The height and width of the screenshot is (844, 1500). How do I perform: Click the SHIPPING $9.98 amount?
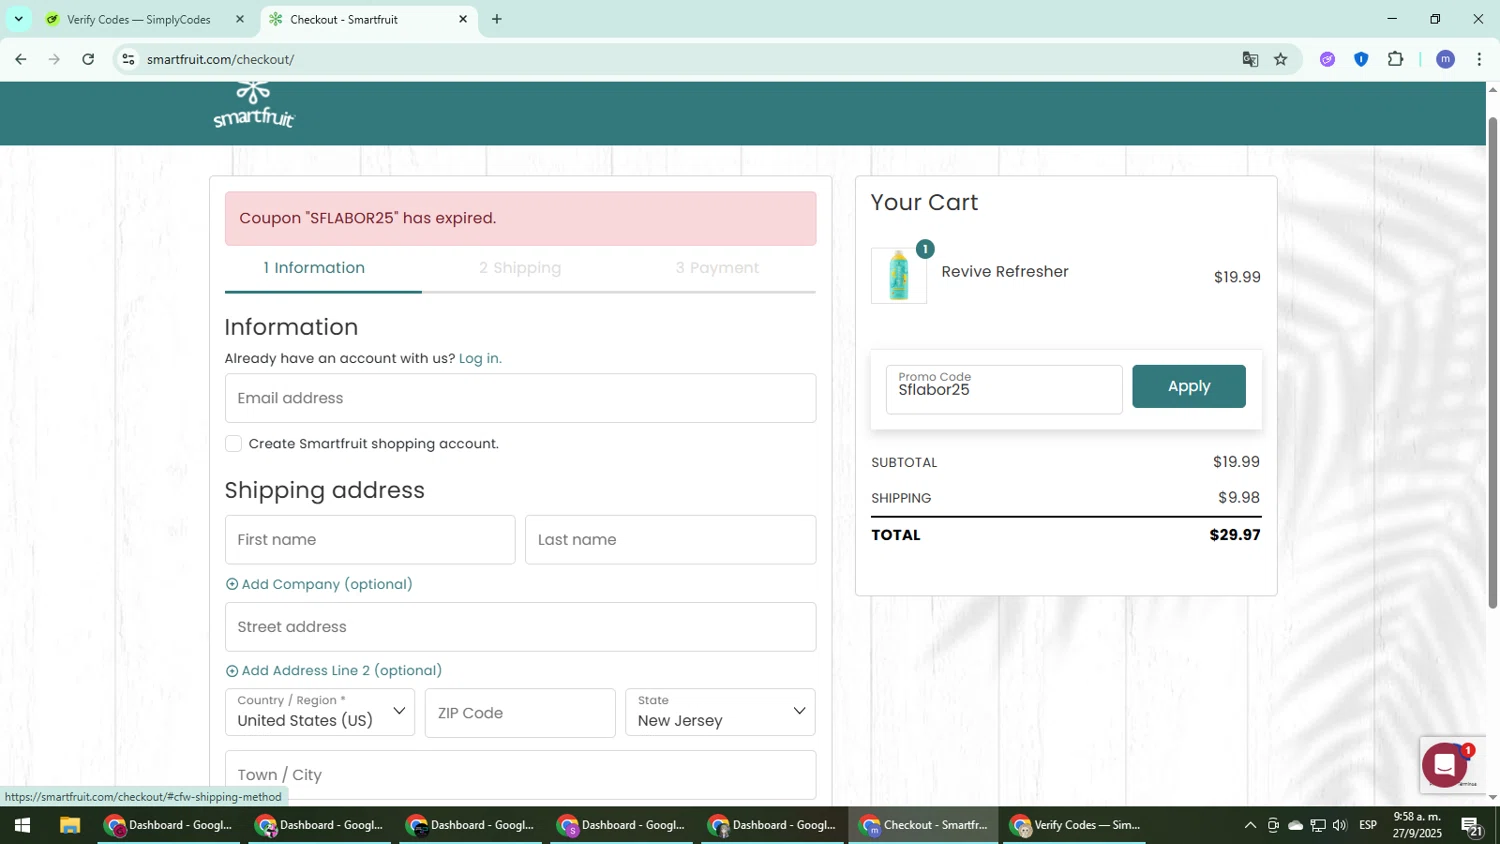tap(1239, 498)
